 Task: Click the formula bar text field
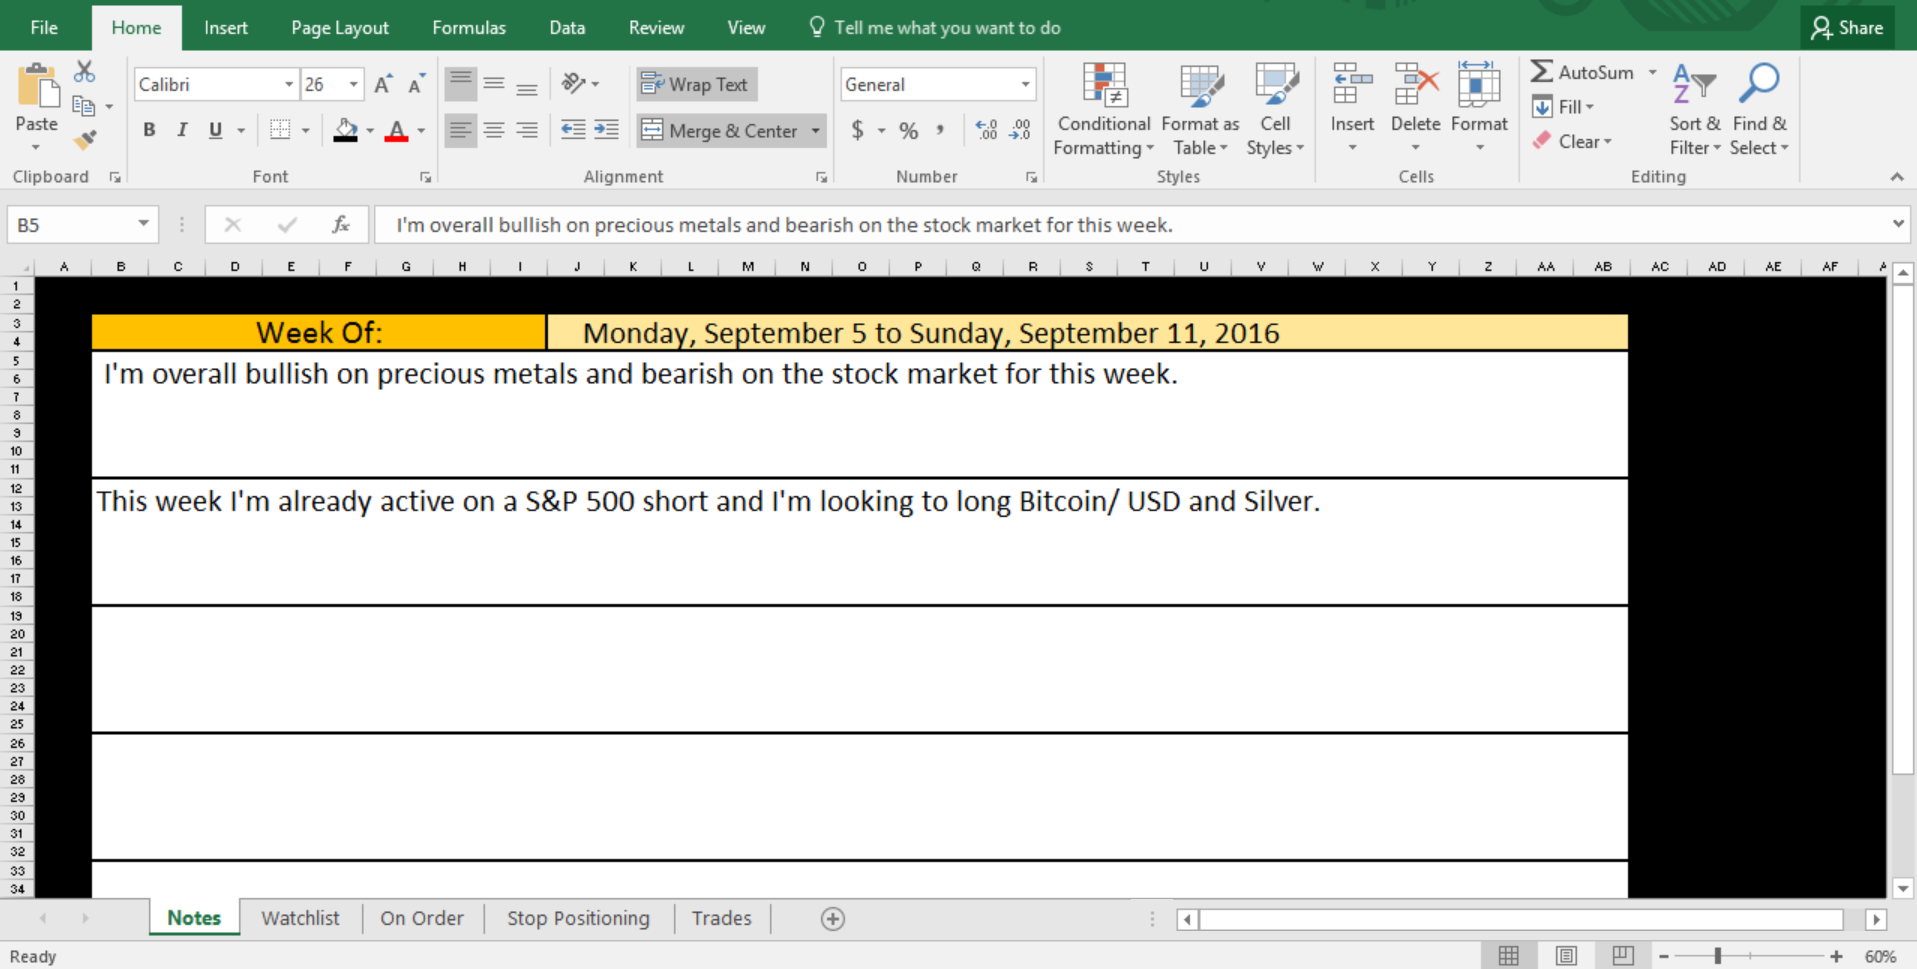(x=1130, y=225)
